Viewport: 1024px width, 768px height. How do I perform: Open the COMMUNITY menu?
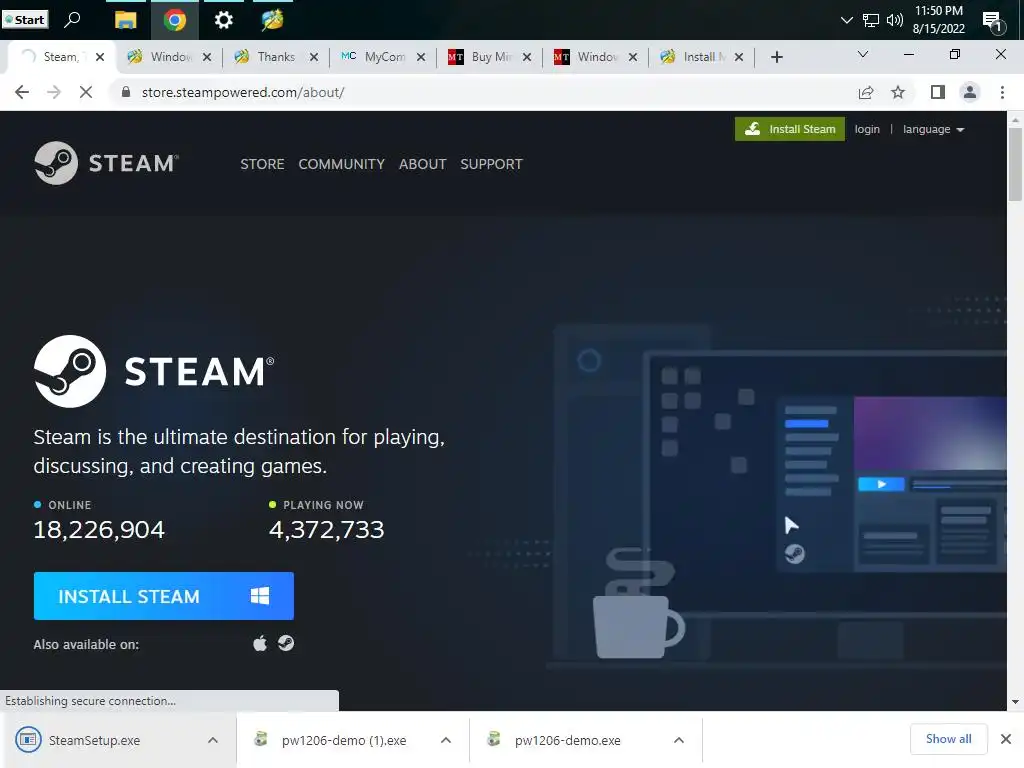click(x=342, y=164)
